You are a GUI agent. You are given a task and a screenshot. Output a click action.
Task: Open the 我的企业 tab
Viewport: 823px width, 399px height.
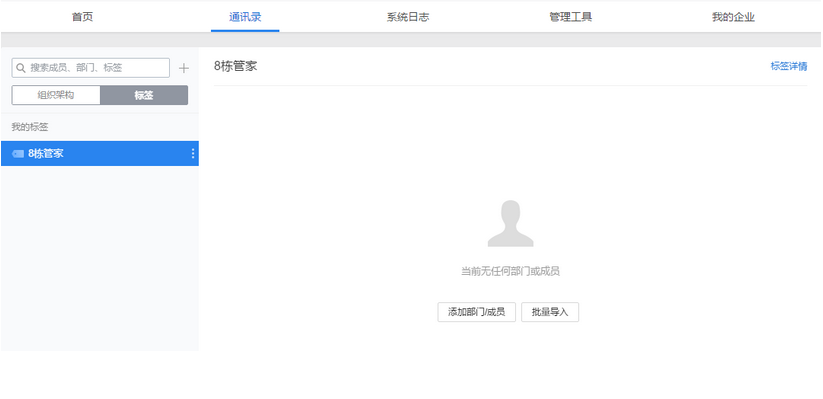pyautogui.click(x=733, y=17)
